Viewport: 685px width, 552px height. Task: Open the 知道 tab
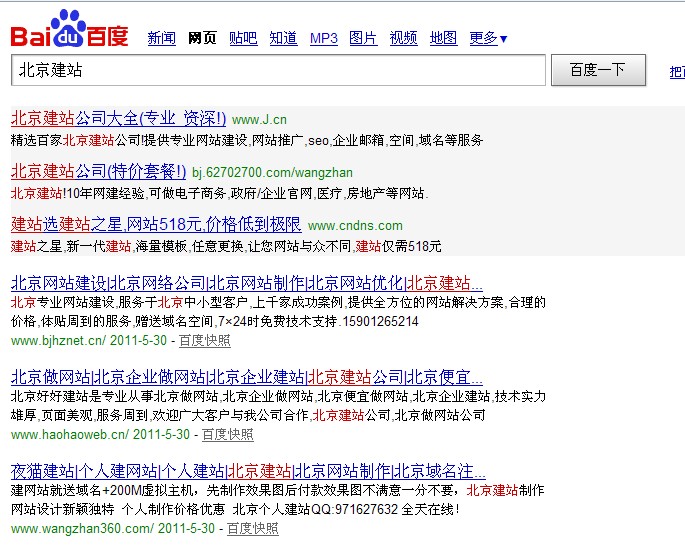coord(283,38)
